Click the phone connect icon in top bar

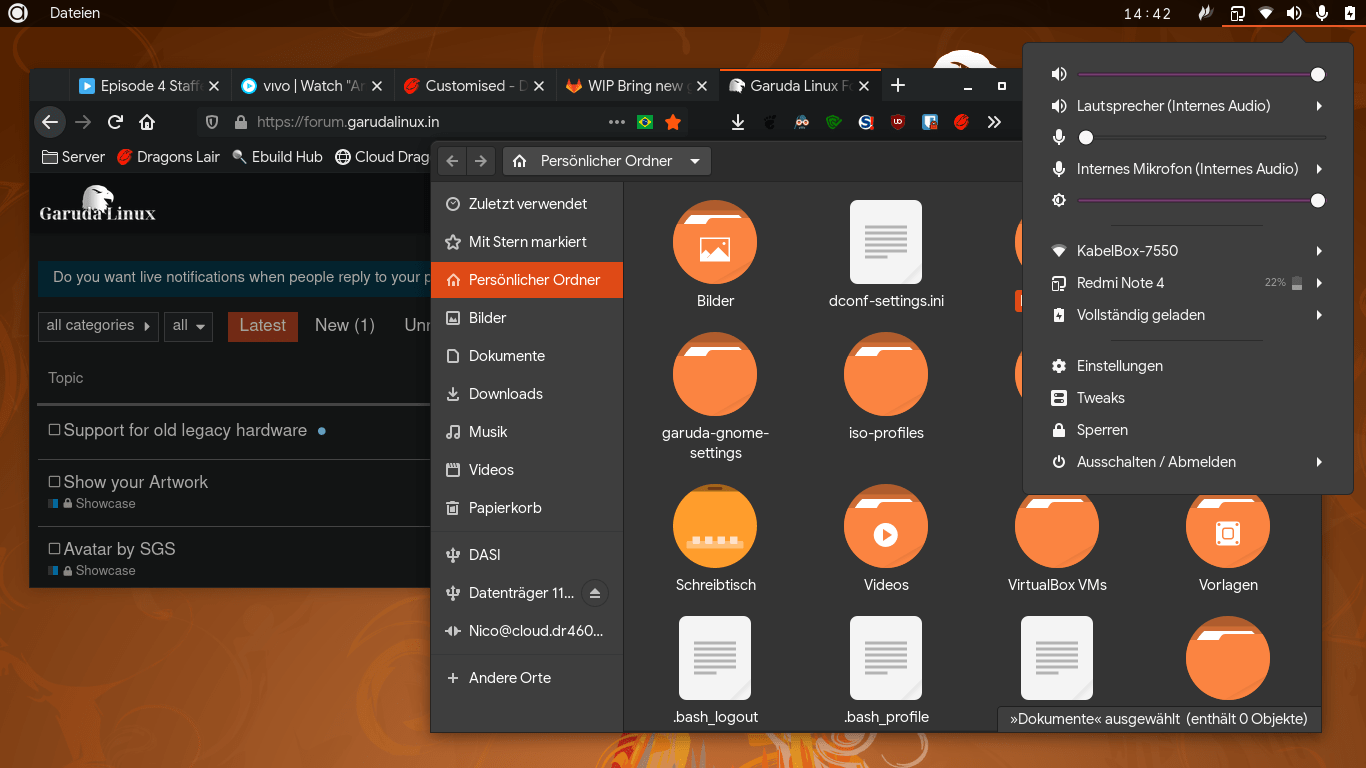(x=1237, y=13)
